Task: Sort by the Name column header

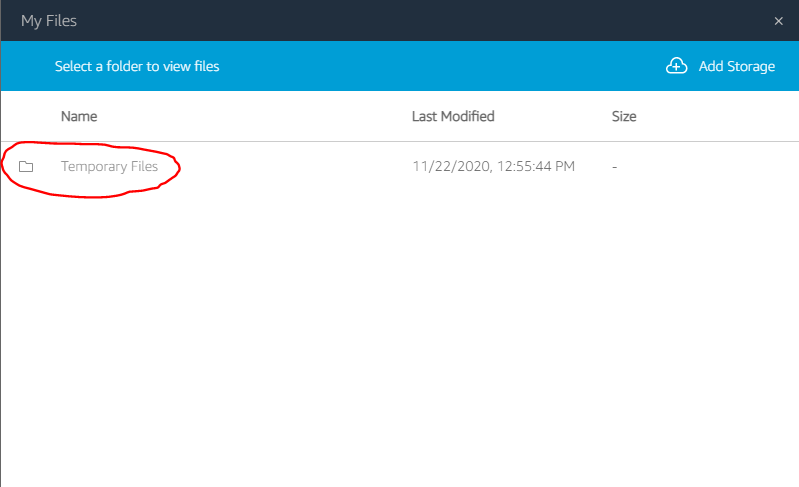Action: pyautogui.click(x=79, y=116)
